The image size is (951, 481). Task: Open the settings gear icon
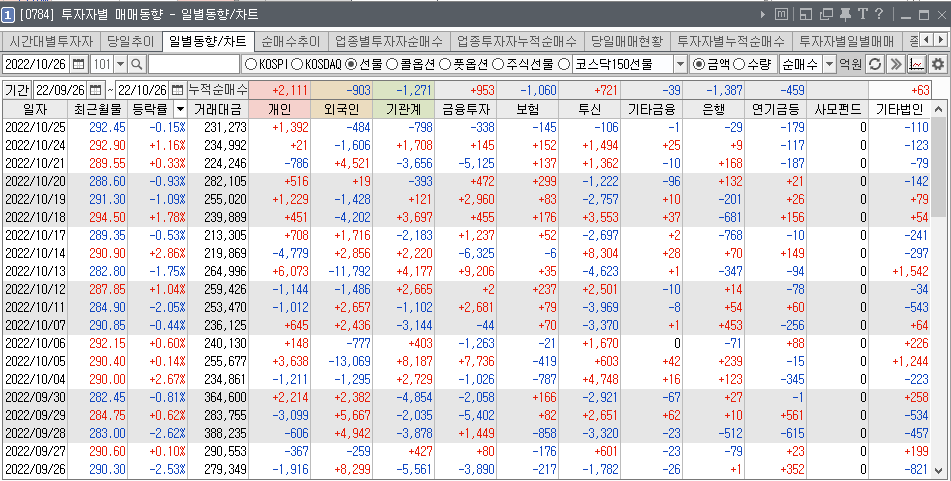point(938,64)
